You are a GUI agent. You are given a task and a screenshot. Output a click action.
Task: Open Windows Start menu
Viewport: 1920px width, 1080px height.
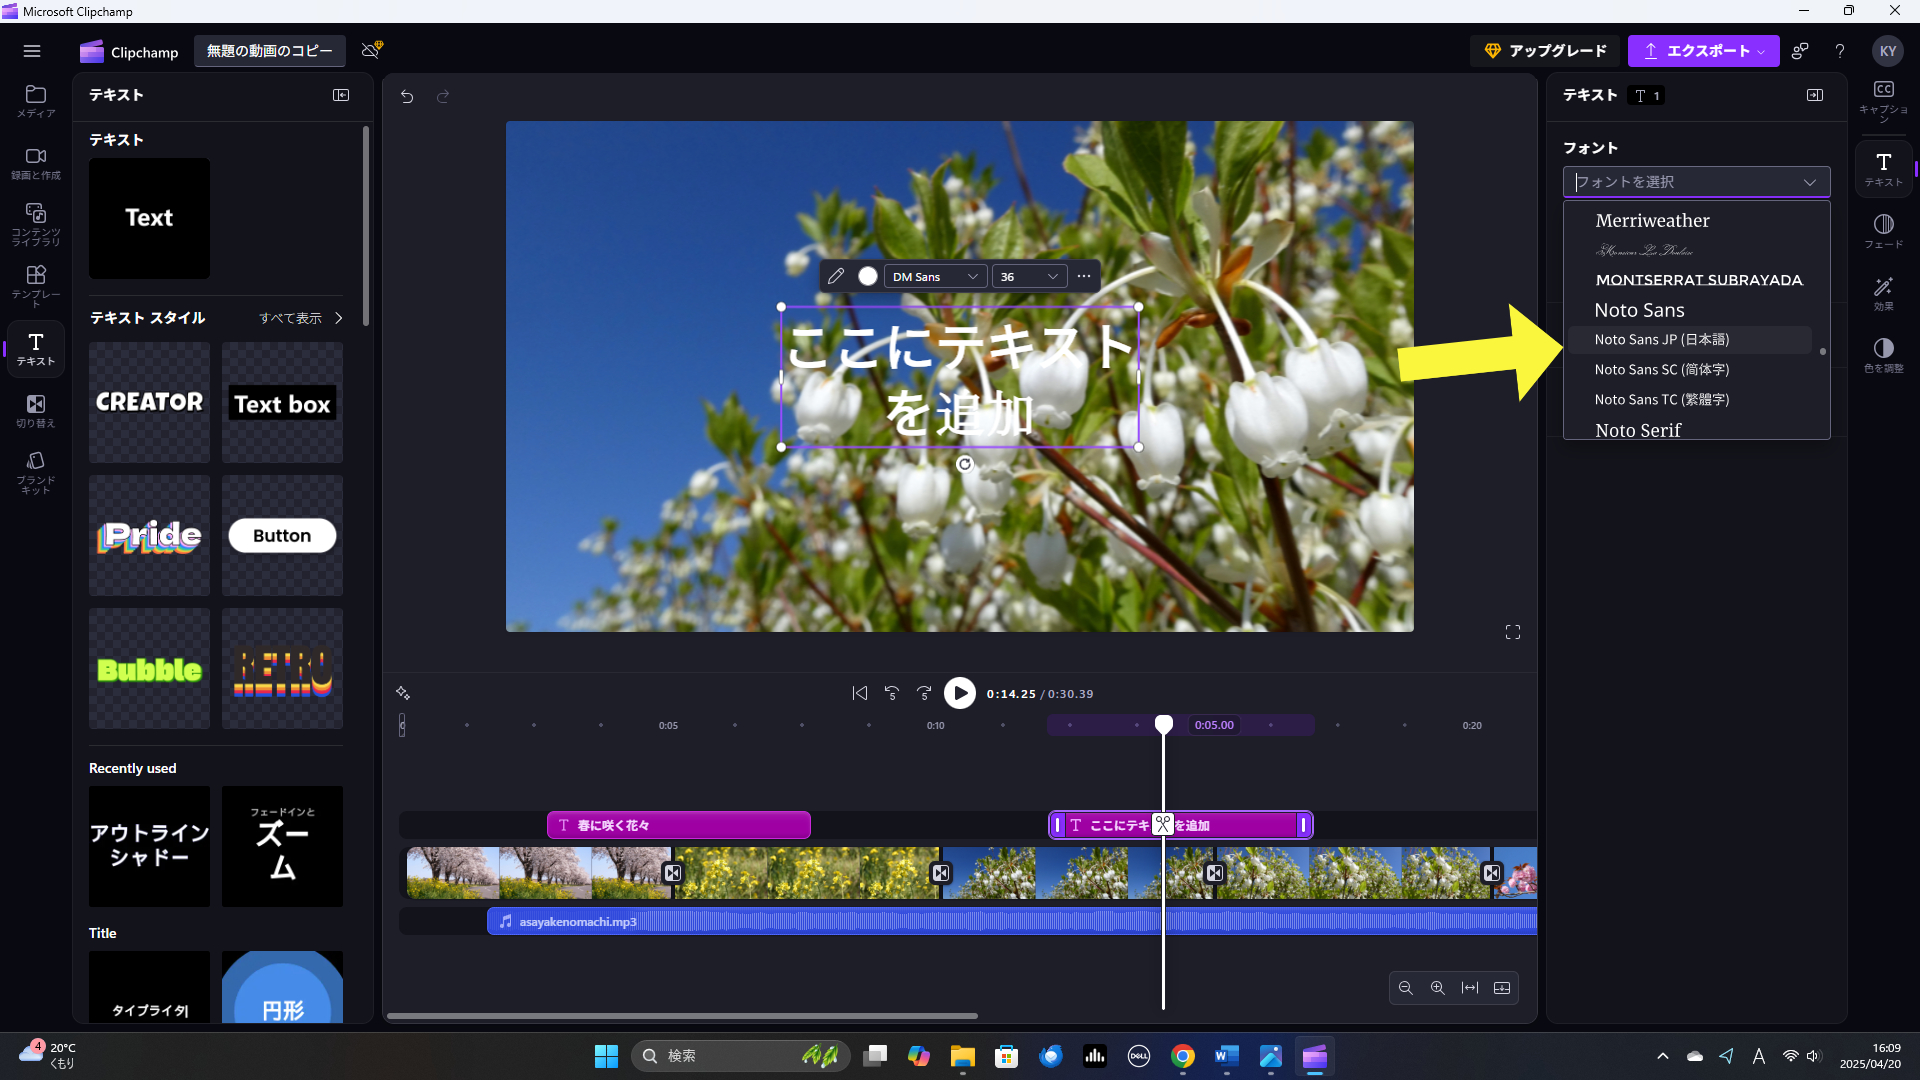tap(606, 1056)
